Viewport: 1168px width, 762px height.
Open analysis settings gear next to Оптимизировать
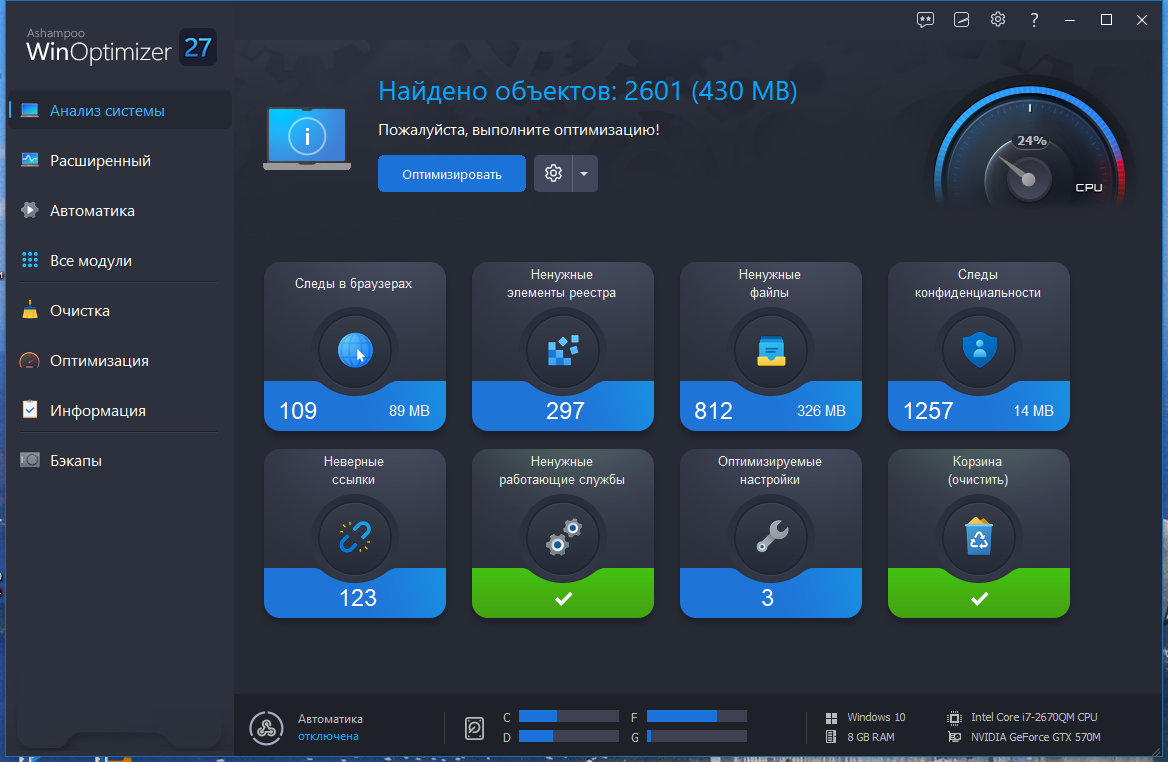click(x=553, y=174)
